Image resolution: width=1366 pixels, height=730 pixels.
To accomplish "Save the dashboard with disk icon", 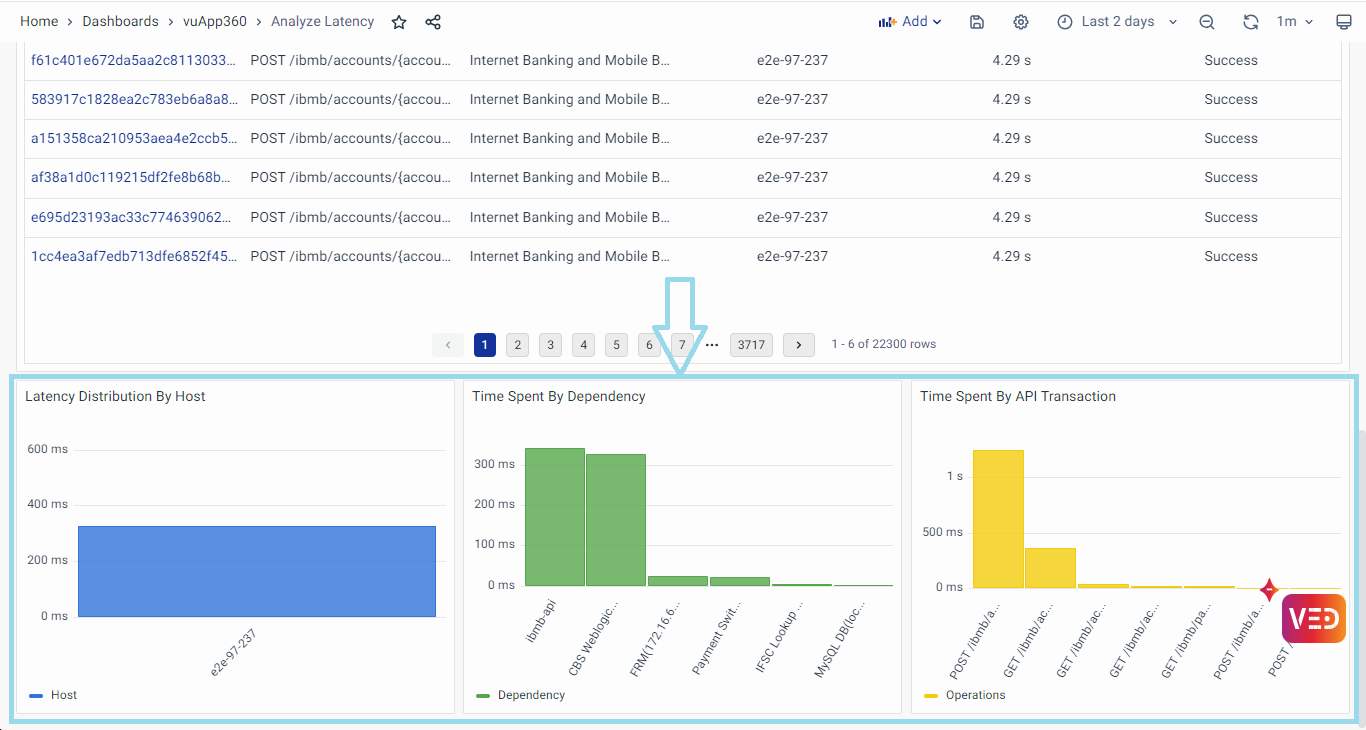I will 977,22.
